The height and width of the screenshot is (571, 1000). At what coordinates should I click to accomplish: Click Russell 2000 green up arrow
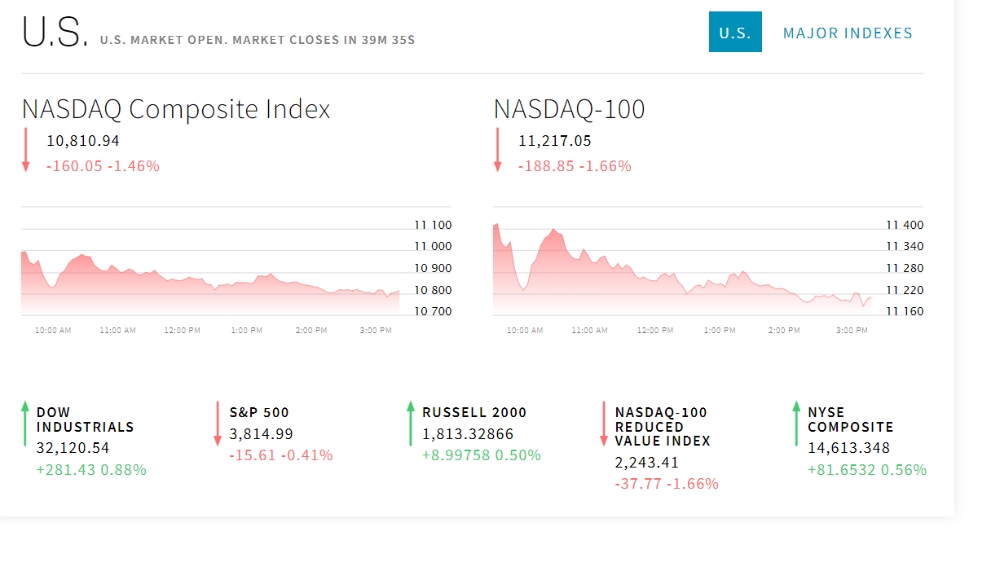click(x=410, y=423)
